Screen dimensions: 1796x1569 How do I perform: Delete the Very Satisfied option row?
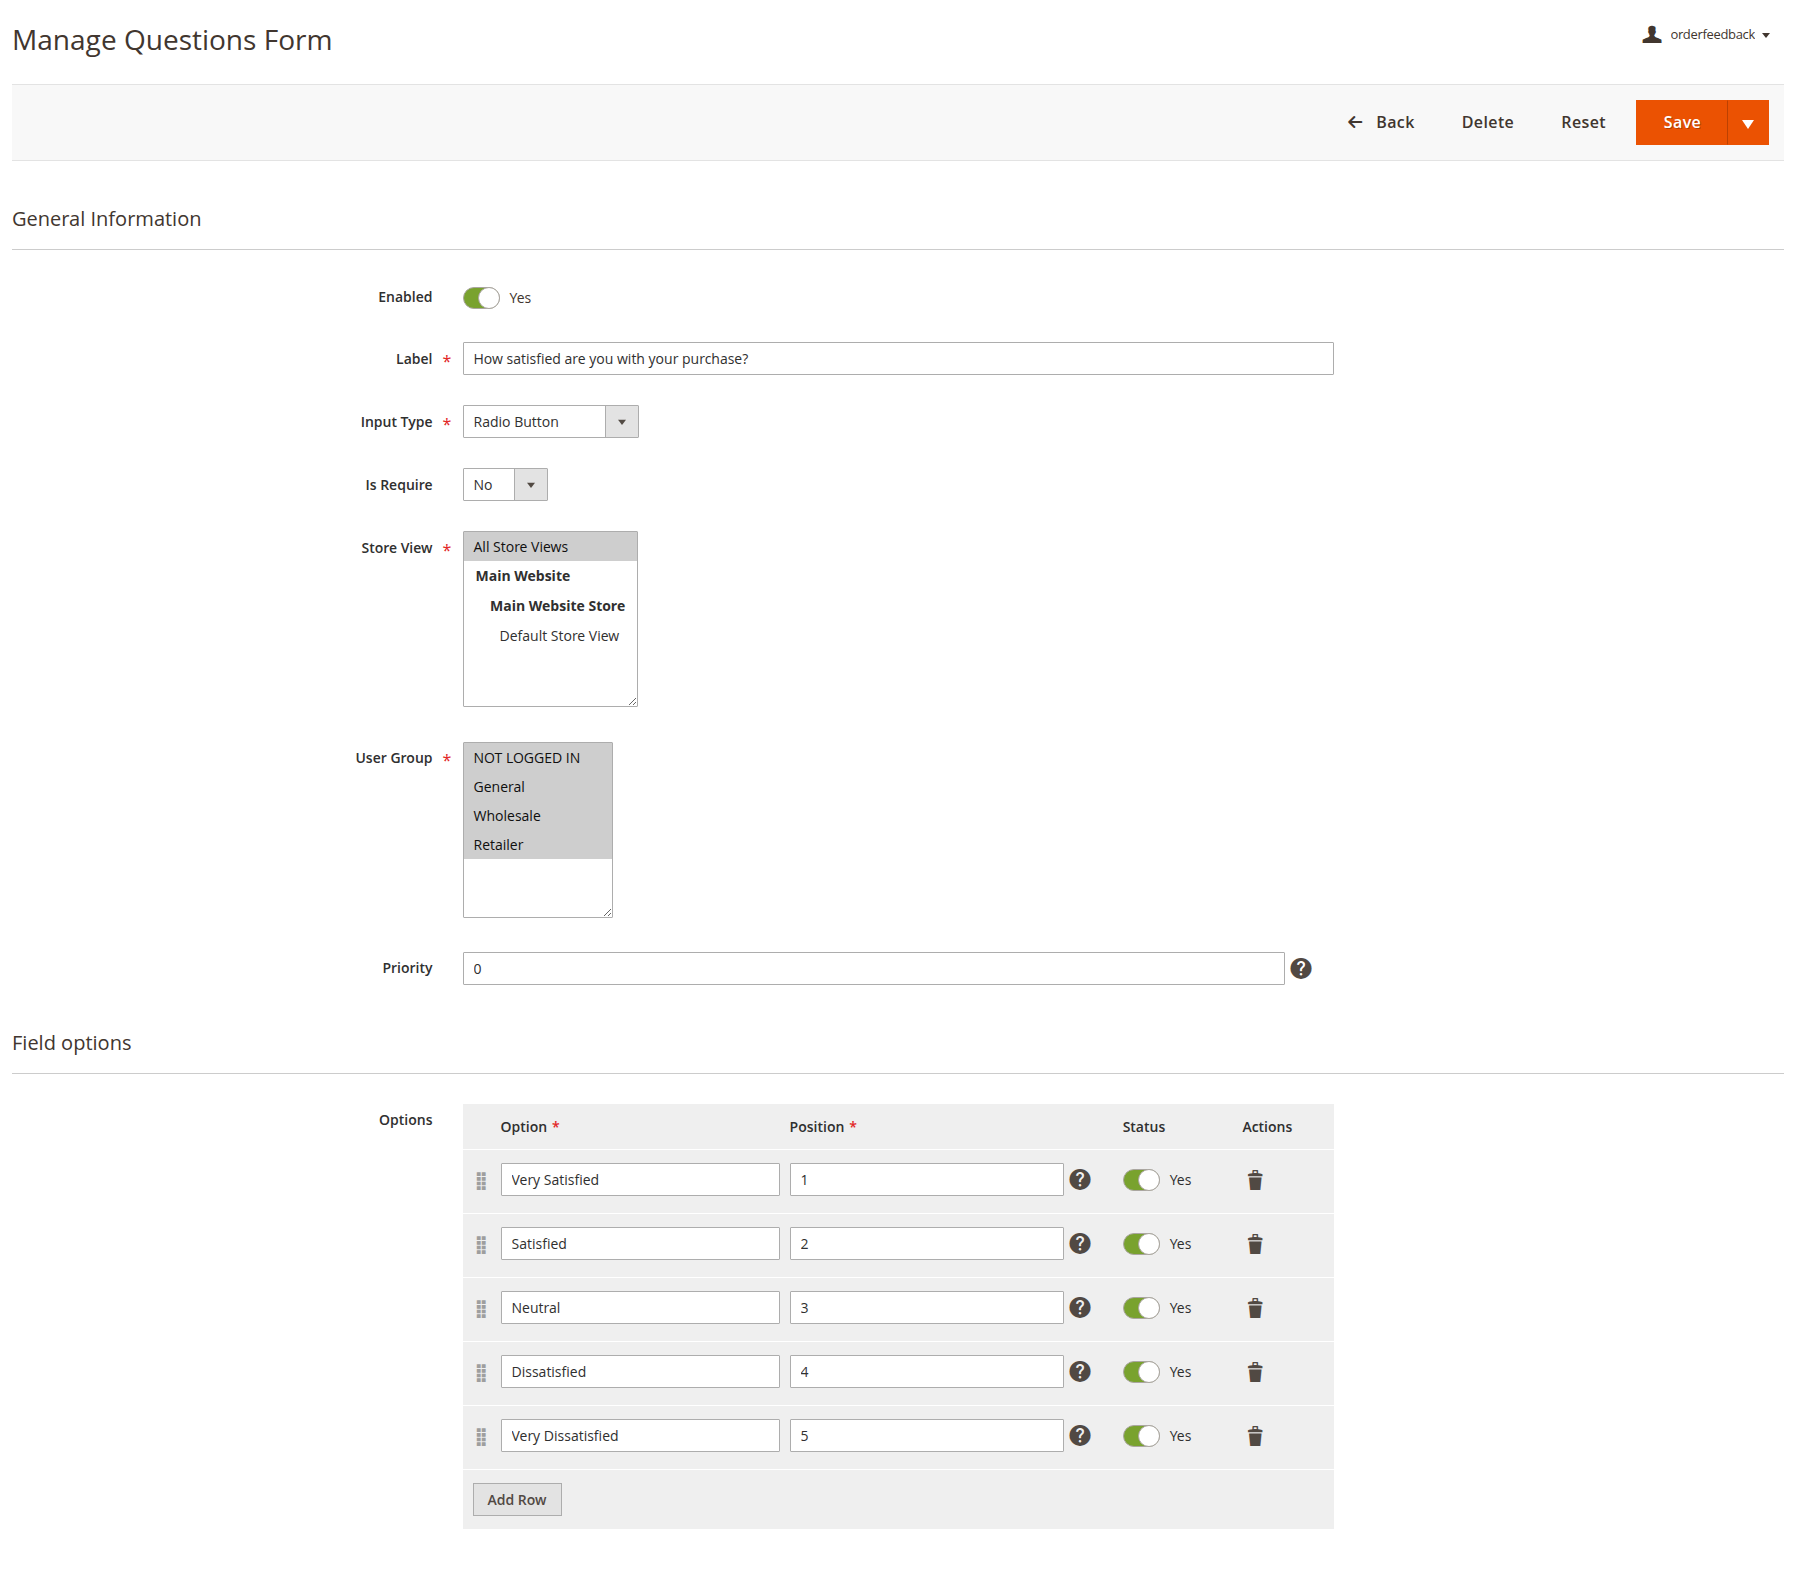1255,1180
